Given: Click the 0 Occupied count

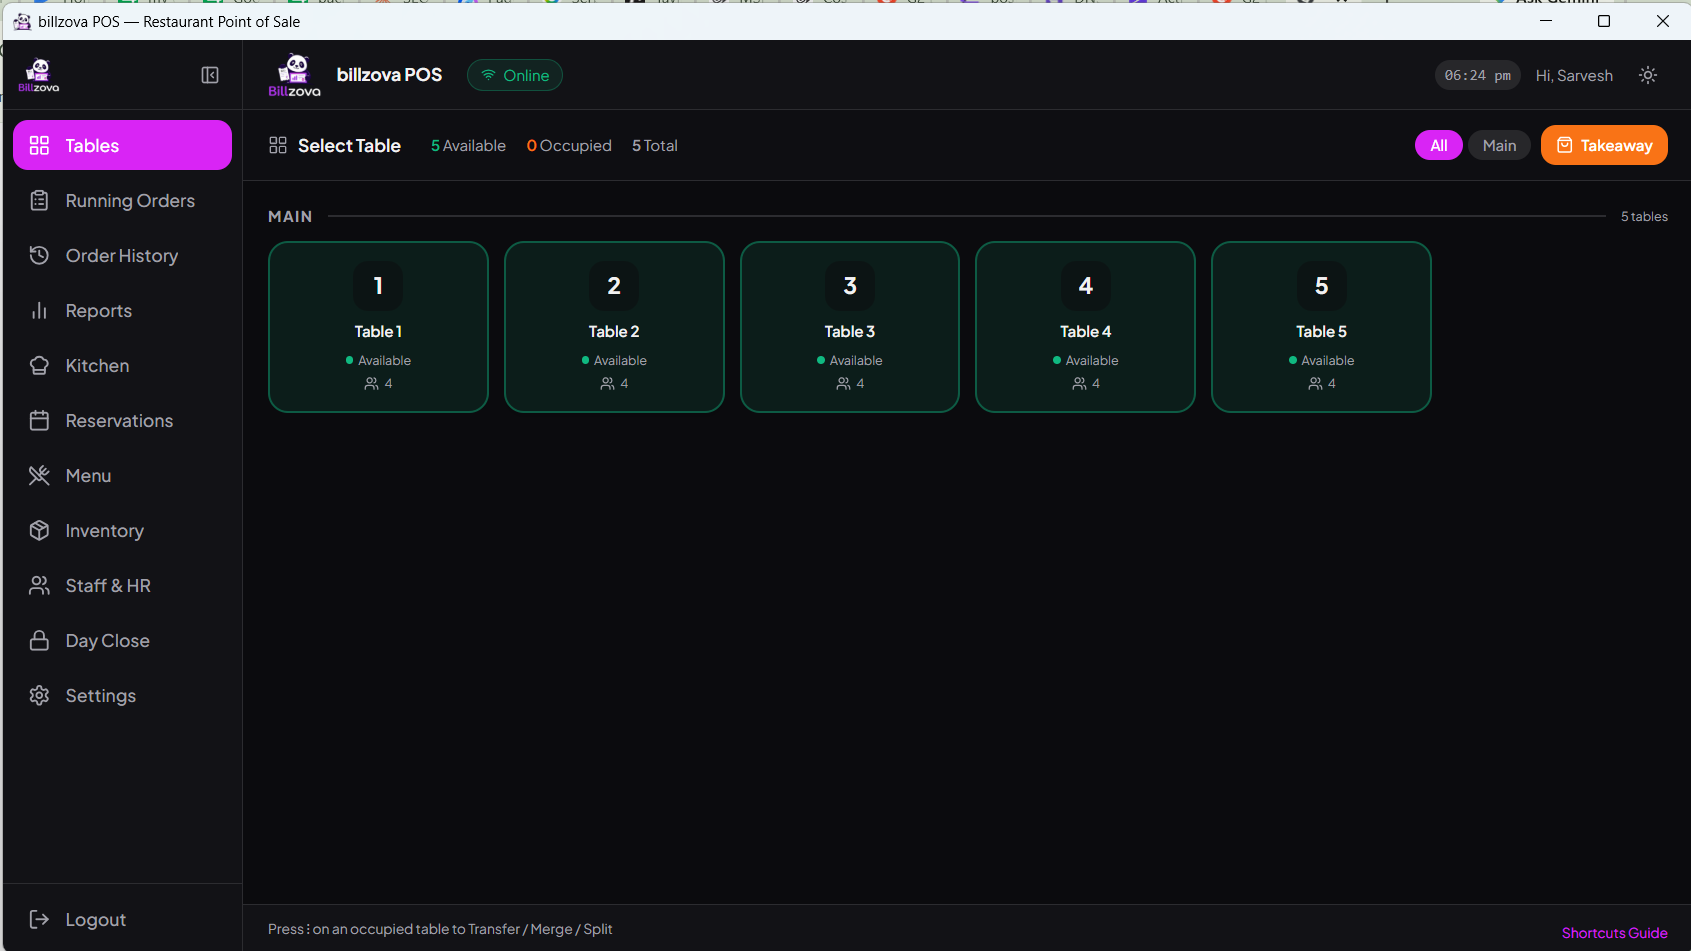Looking at the screenshot, I should tap(569, 146).
